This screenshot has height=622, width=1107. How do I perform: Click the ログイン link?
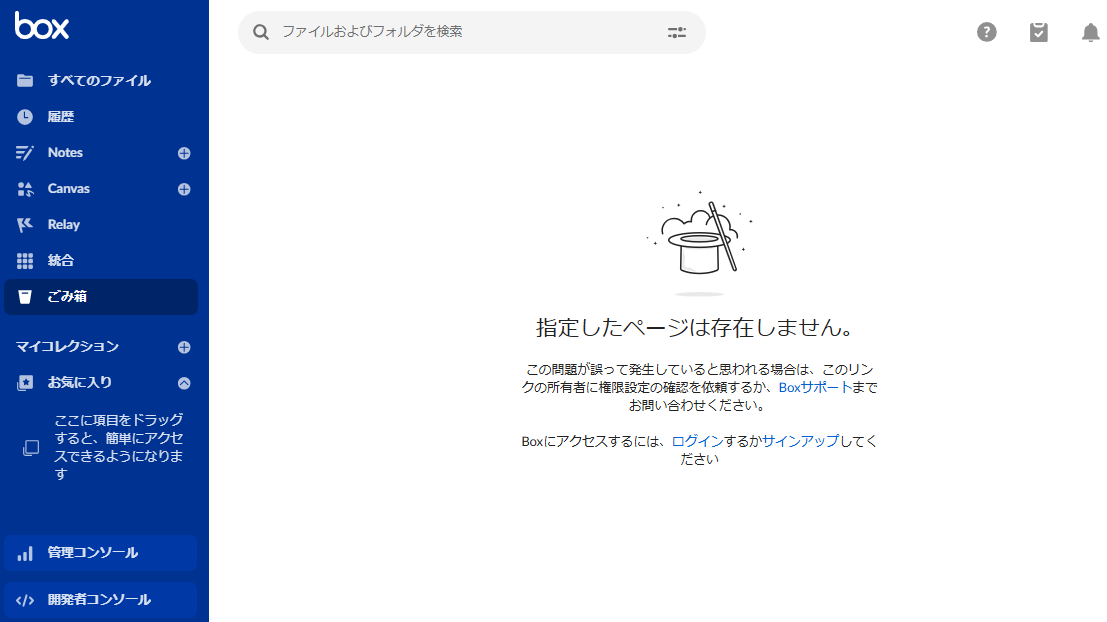[x=697, y=441]
